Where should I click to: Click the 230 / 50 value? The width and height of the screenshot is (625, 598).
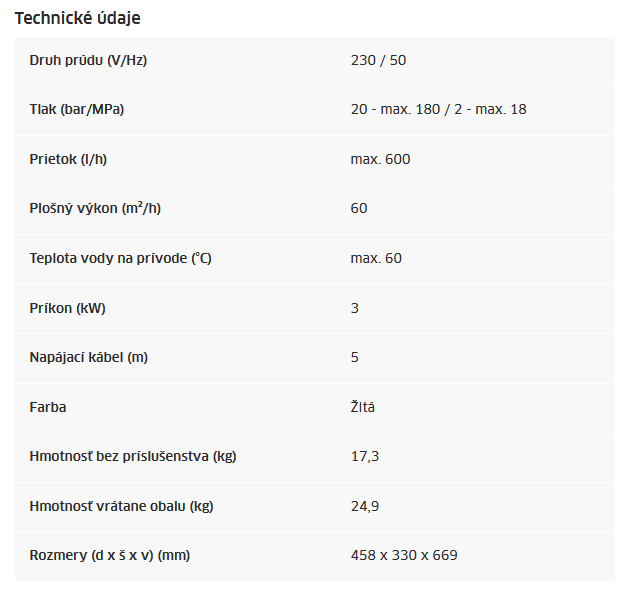click(378, 60)
